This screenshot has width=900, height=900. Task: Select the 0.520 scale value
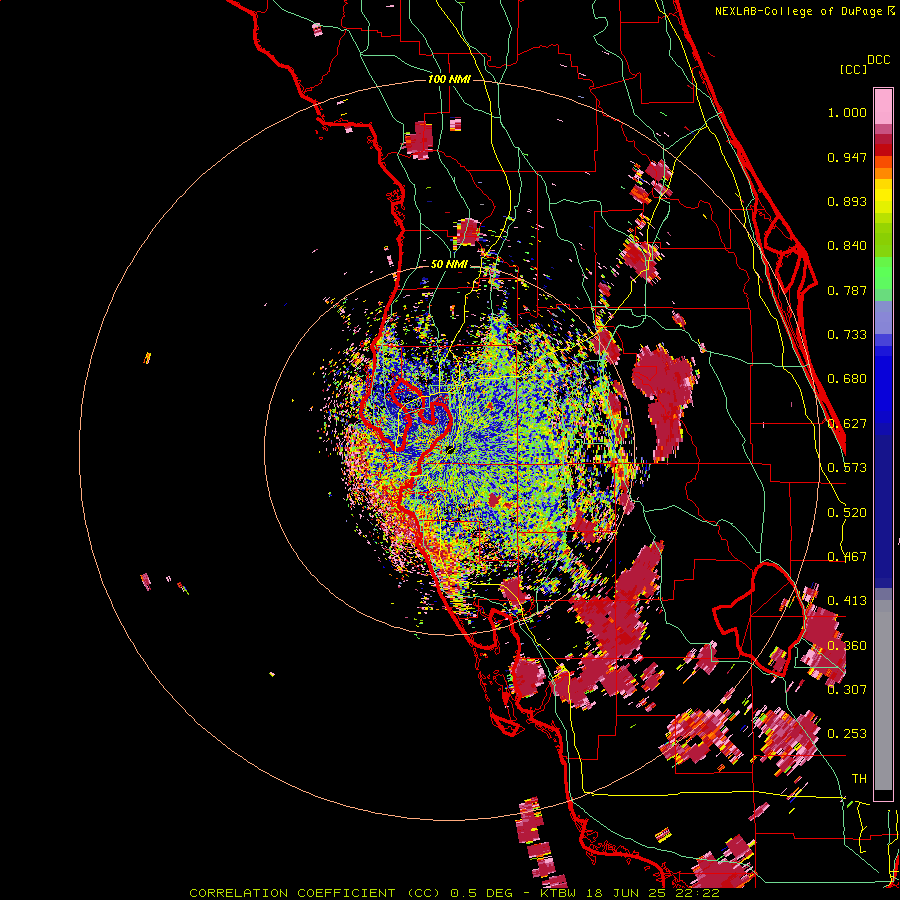coord(847,513)
